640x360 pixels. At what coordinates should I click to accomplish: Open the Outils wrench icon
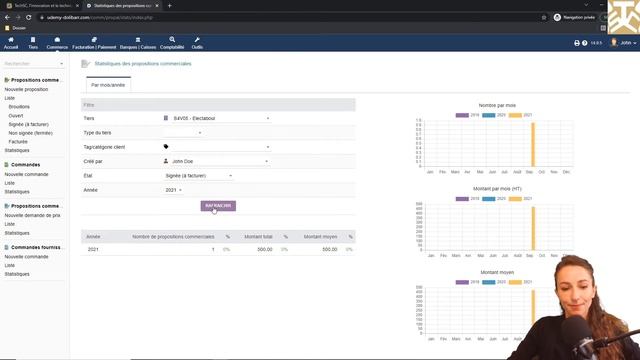(x=197, y=40)
